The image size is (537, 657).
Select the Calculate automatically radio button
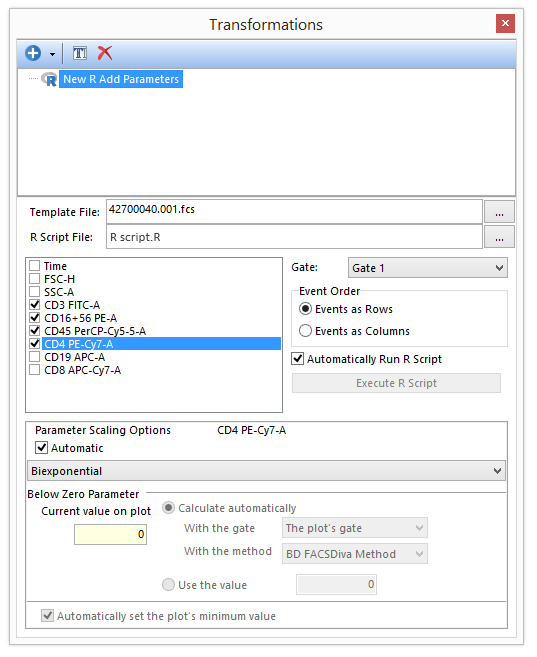pyautogui.click(x=168, y=508)
